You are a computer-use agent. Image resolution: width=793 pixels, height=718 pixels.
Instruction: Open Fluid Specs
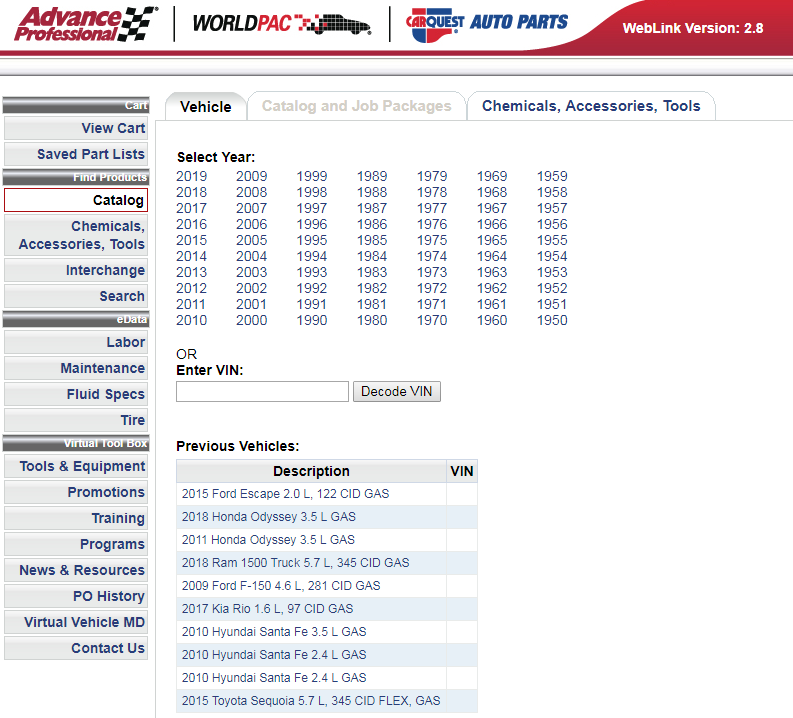point(76,394)
